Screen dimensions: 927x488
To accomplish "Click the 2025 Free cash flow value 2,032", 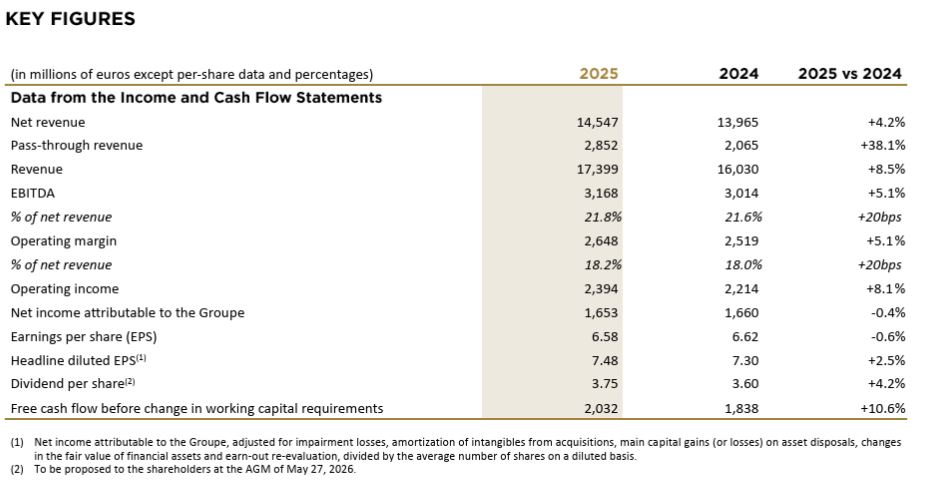I will point(602,408).
